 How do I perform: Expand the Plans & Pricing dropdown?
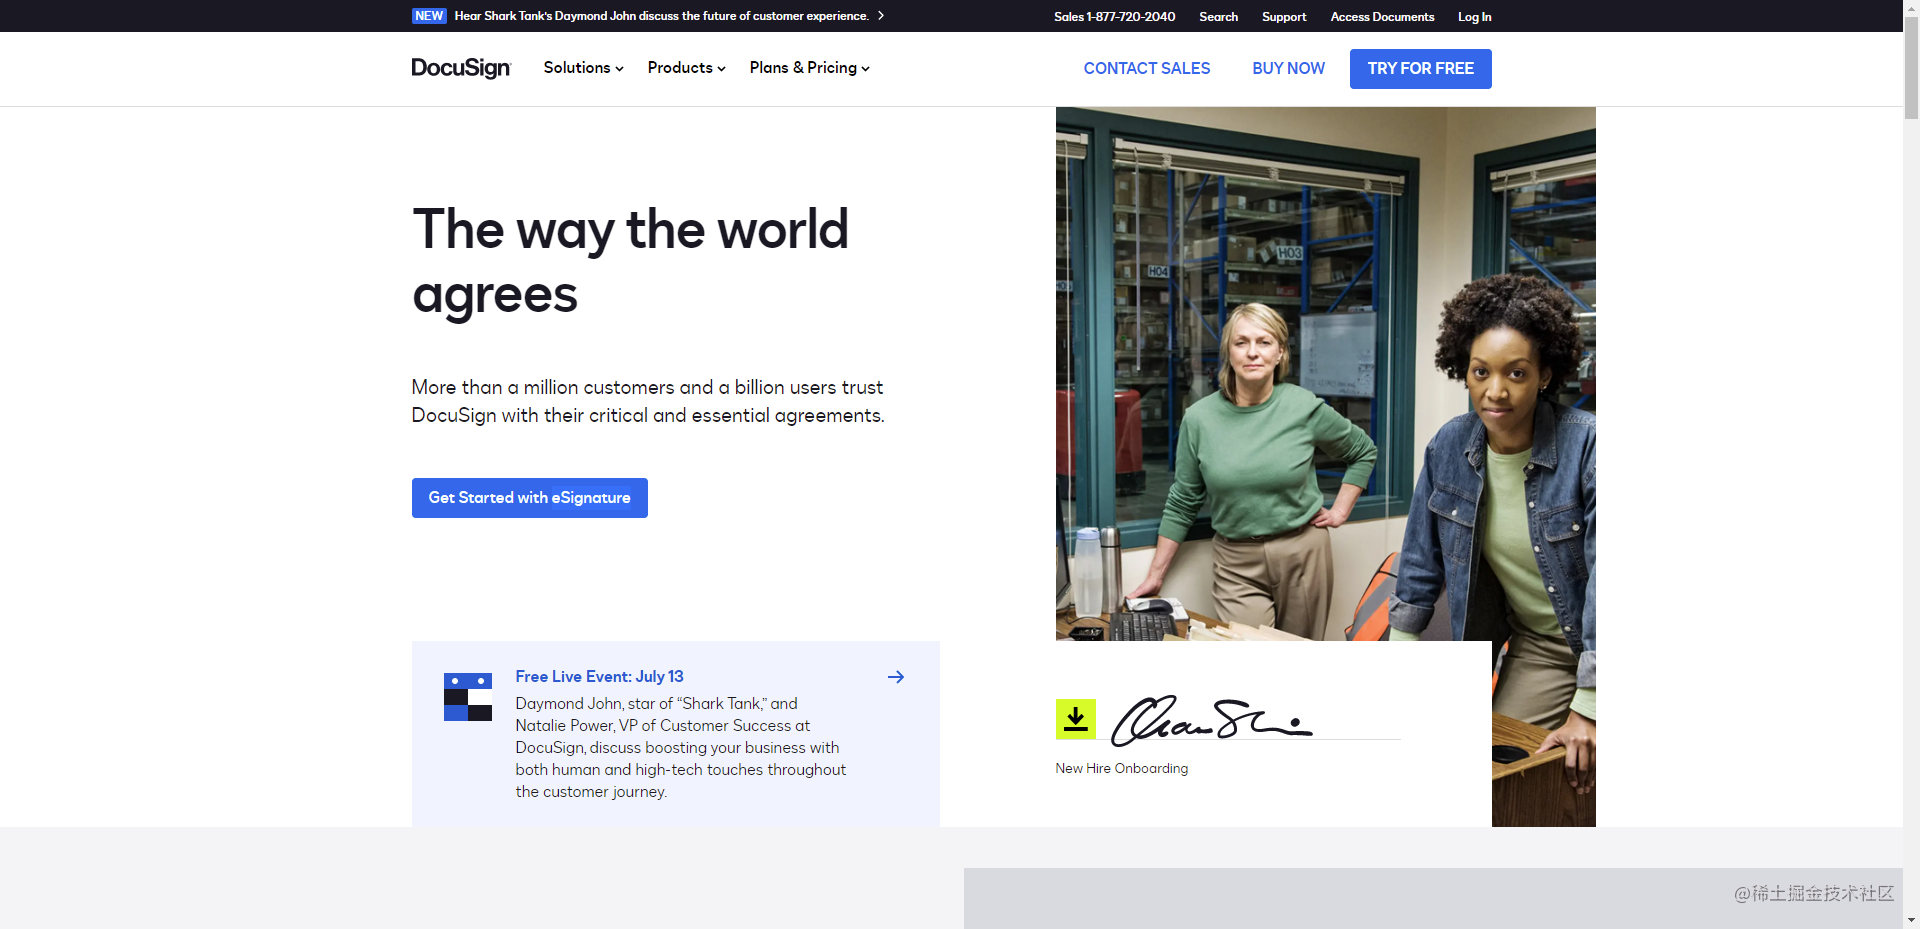810,68
